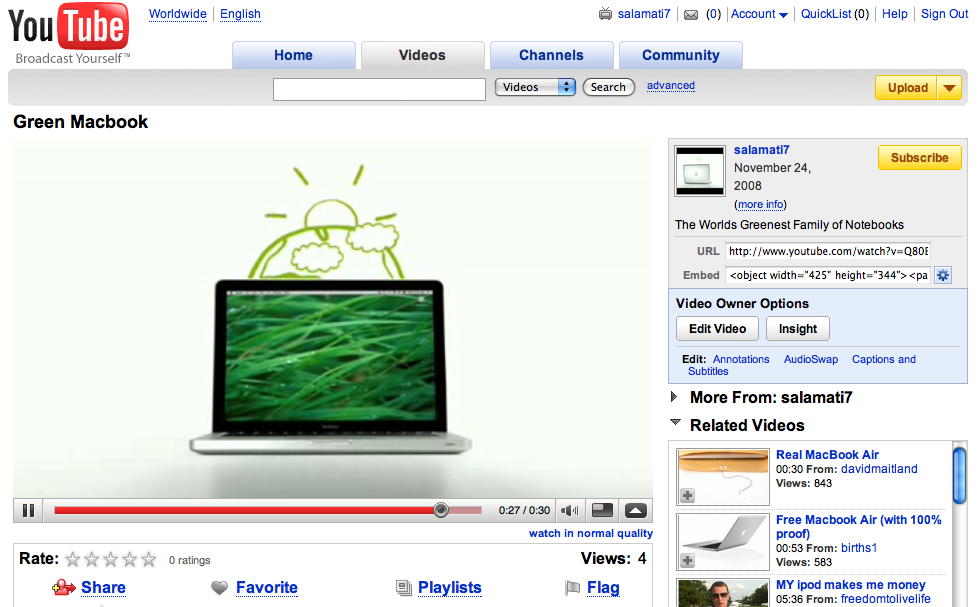Subscribe to salamati7

[919, 158]
